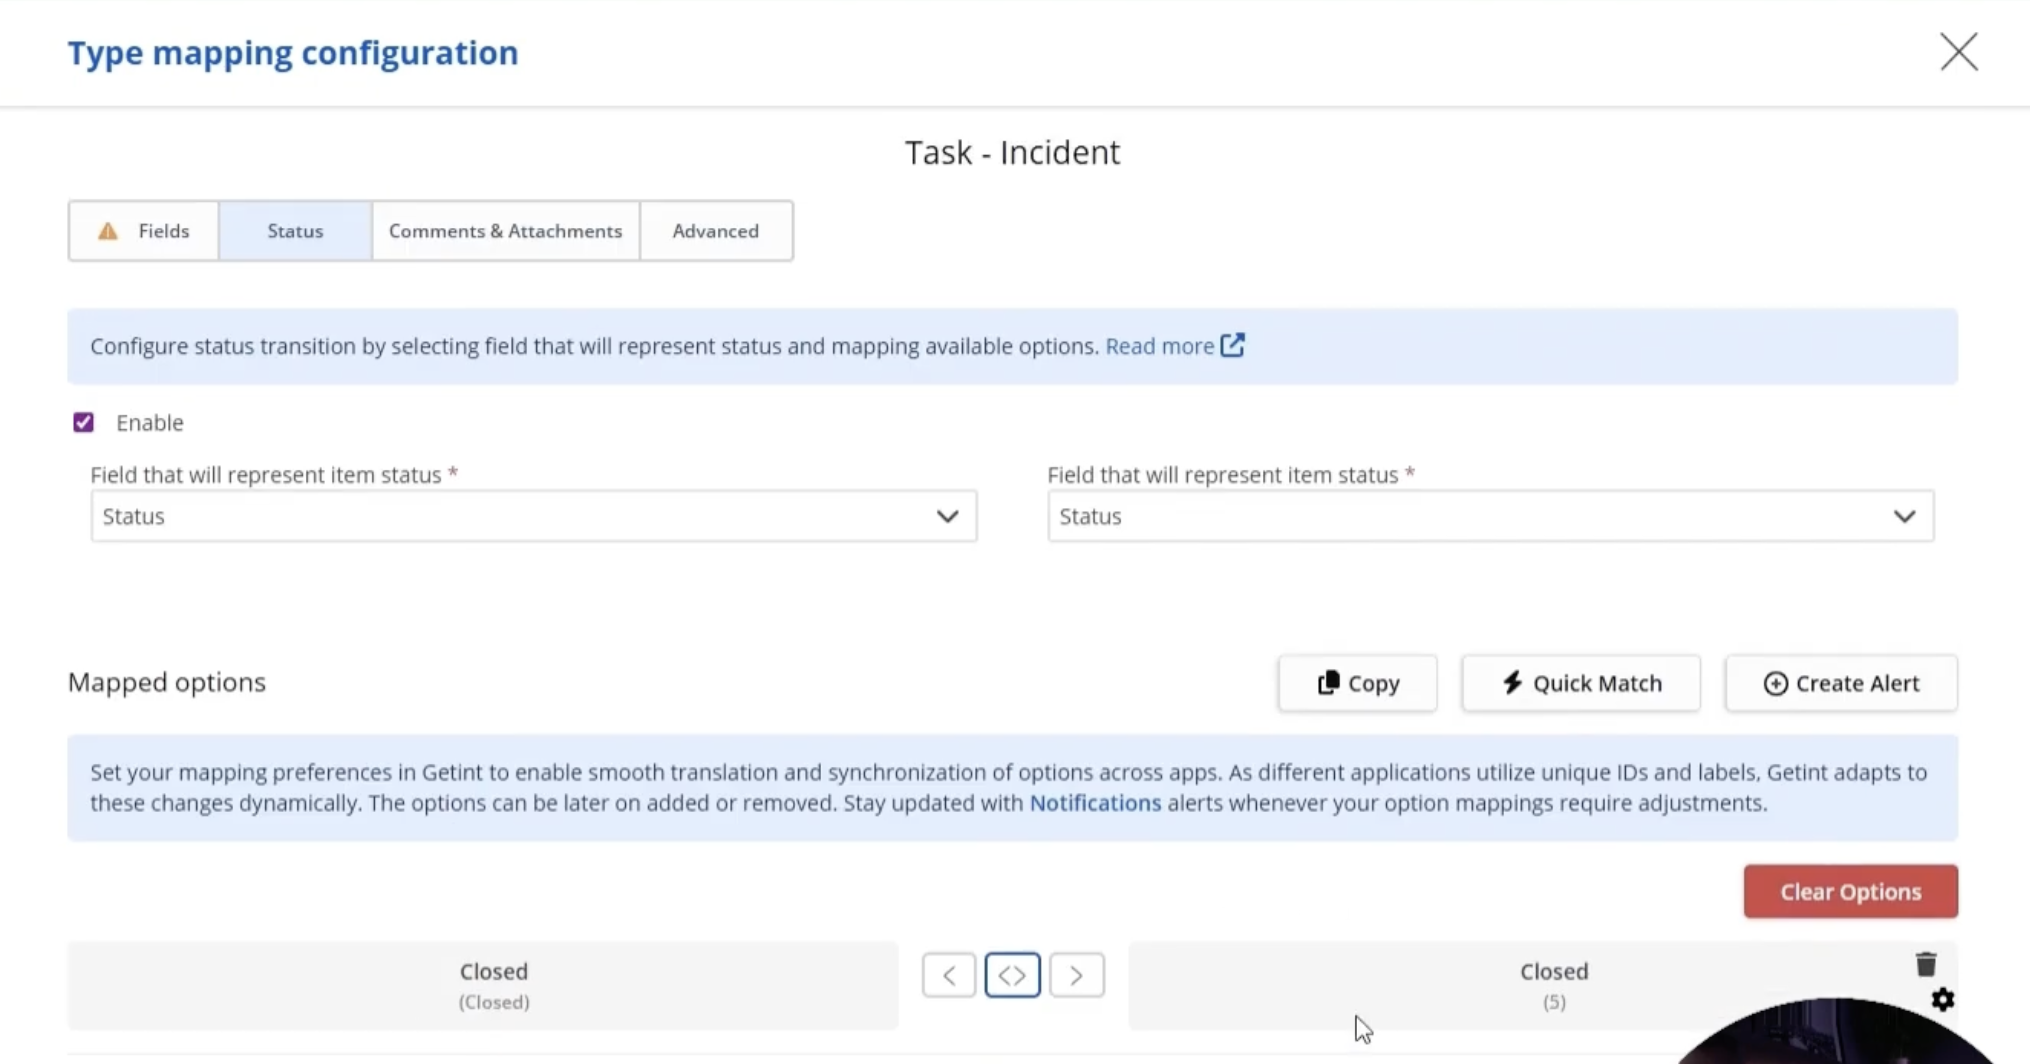Click the Task - Incident heading
Screen dimensions: 2030x1064
click(x=1012, y=152)
